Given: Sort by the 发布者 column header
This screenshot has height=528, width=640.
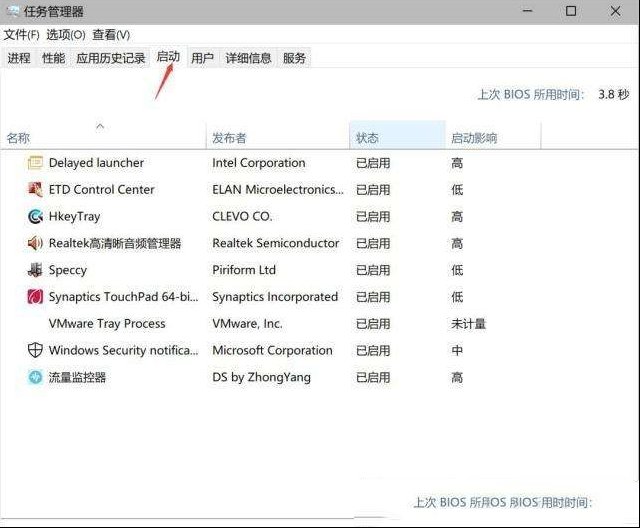Looking at the screenshot, I should tap(229, 138).
